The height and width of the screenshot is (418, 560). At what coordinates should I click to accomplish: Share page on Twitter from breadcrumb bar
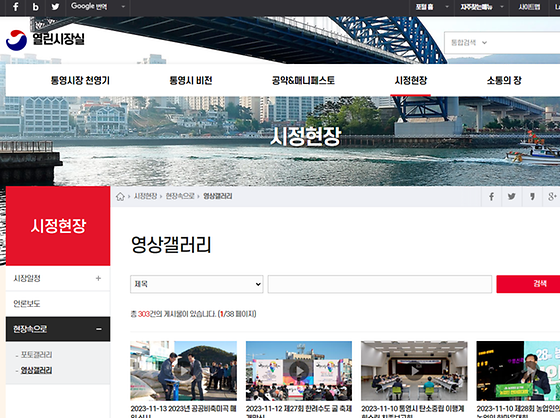[x=511, y=196]
